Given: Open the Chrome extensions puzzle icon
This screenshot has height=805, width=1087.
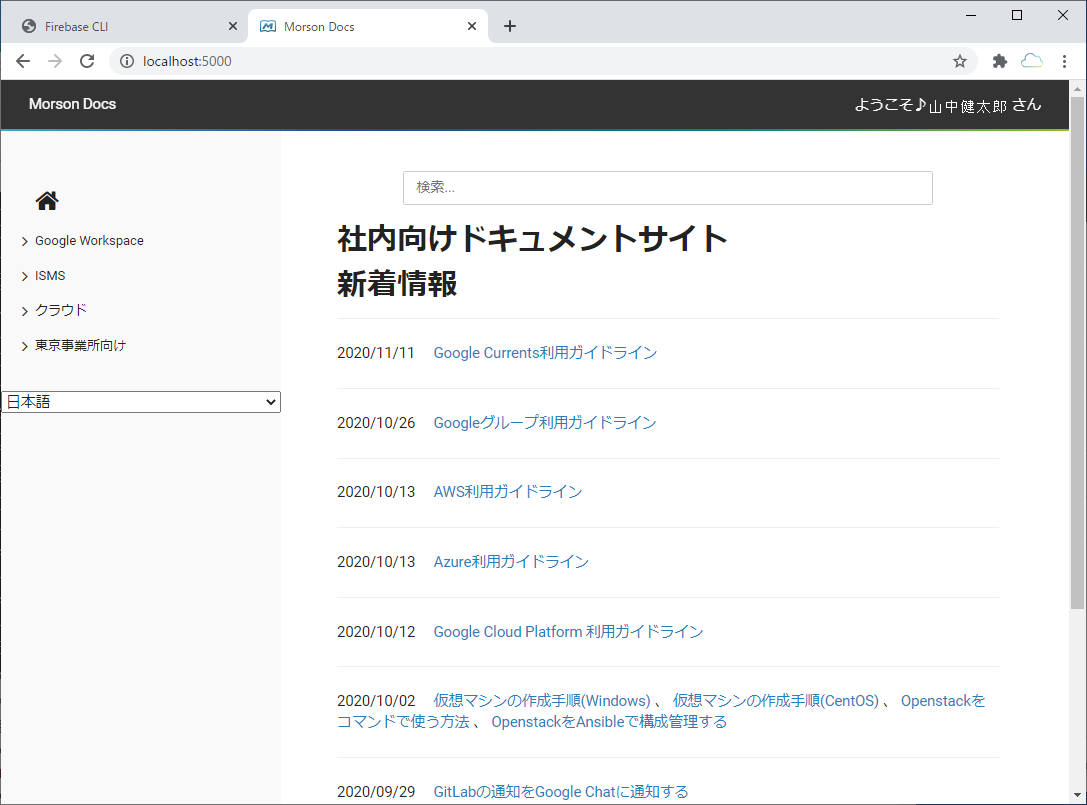Looking at the screenshot, I should point(999,61).
